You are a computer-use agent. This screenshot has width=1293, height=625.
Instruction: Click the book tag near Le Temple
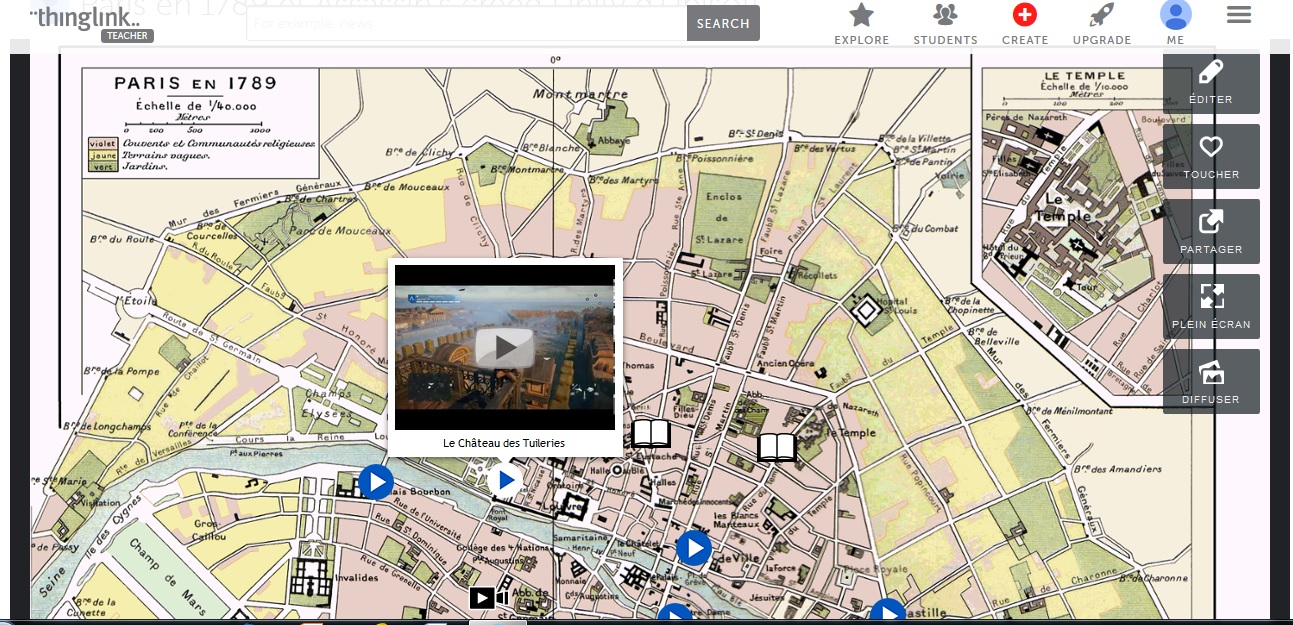776,447
